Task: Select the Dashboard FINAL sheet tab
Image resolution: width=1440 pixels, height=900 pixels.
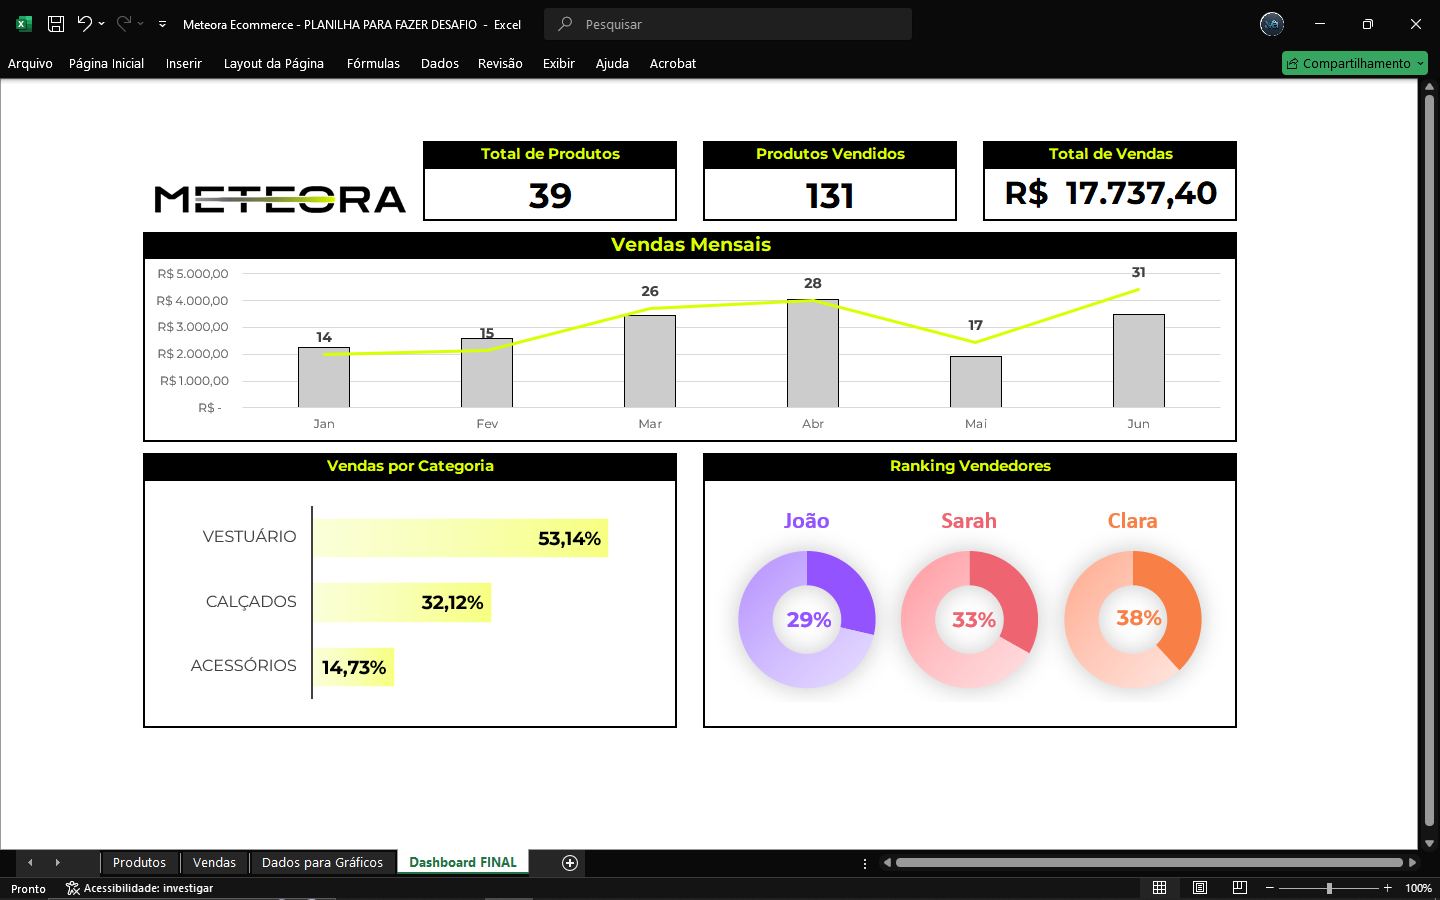Action: [463, 862]
